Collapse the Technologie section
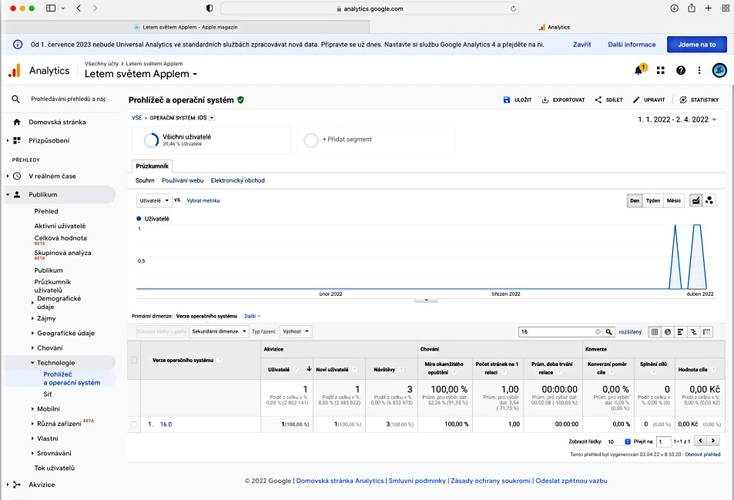Image resolution: width=734 pixels, height=500 pixels. click(x=56, y=362)
